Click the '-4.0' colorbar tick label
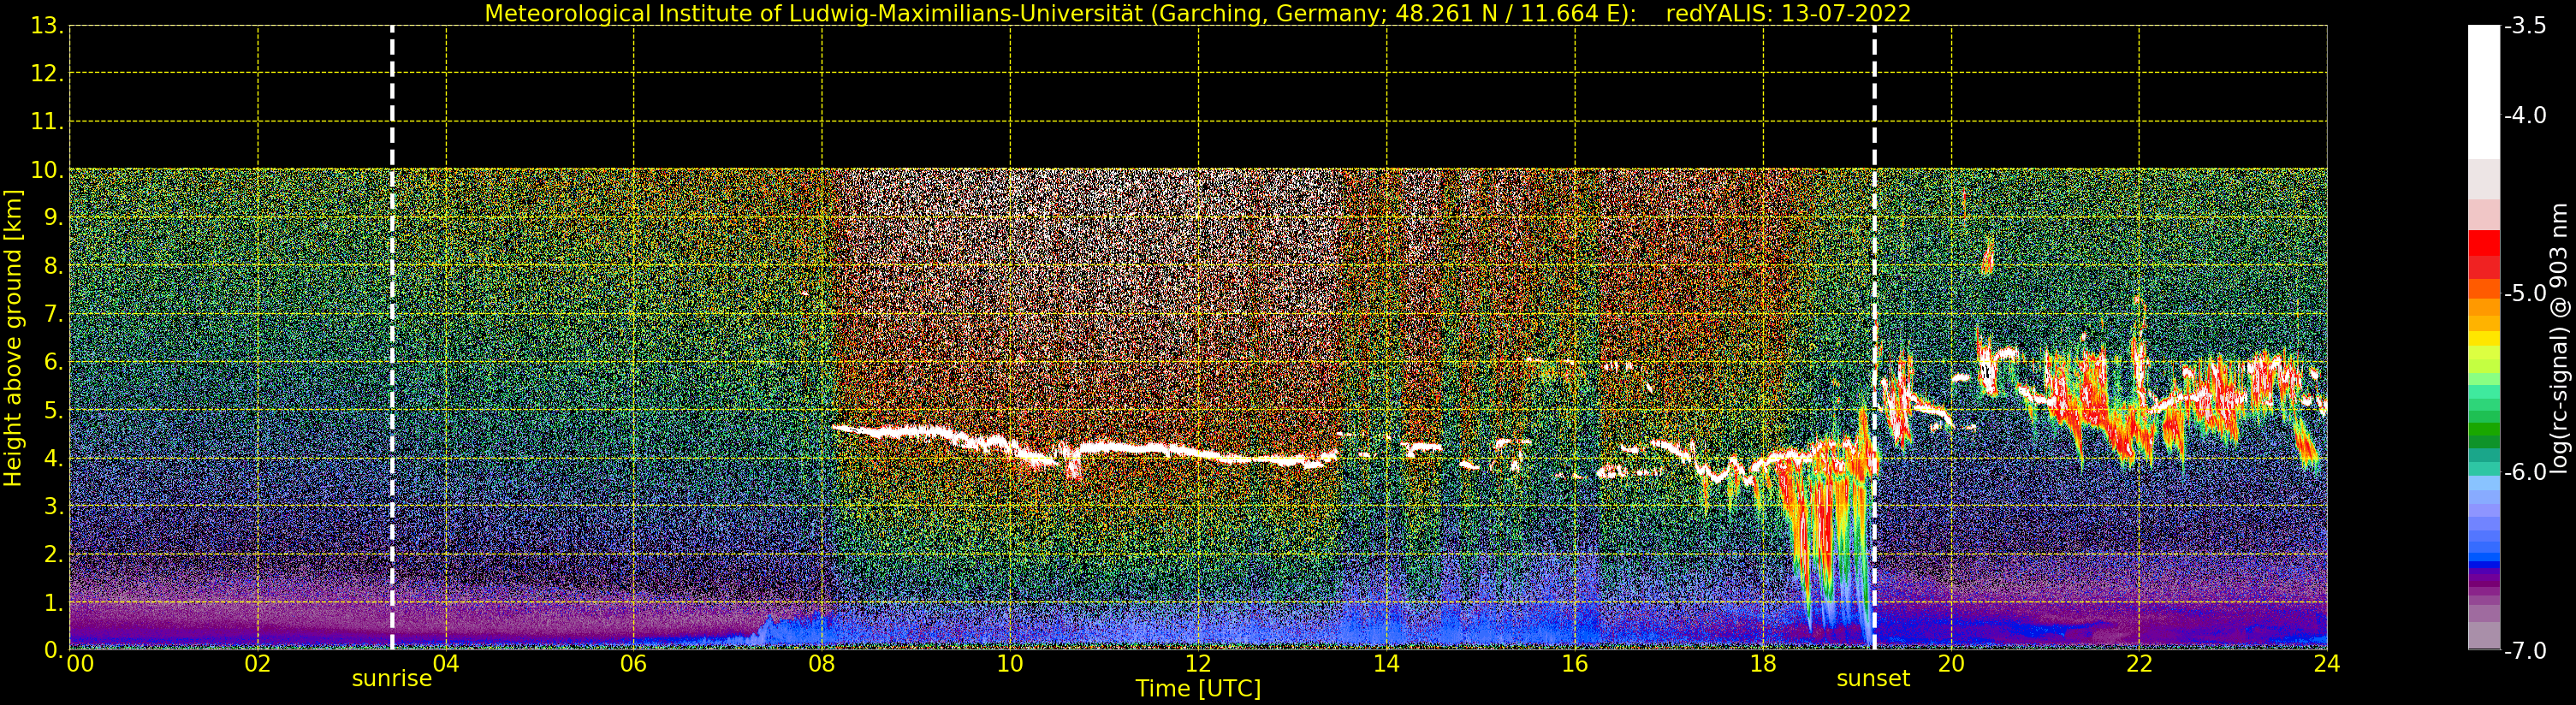 coord(2525,116)
